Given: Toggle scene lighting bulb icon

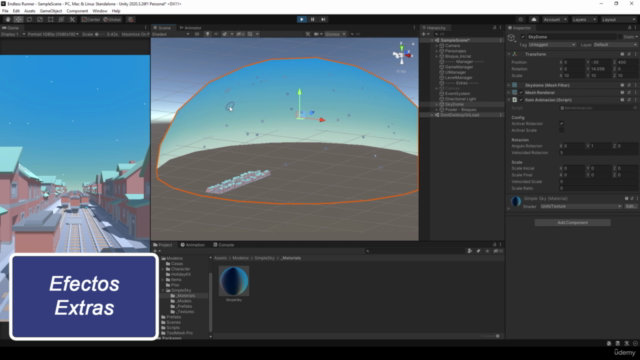Looking at the screenshot, I should (x=207, y=34).
